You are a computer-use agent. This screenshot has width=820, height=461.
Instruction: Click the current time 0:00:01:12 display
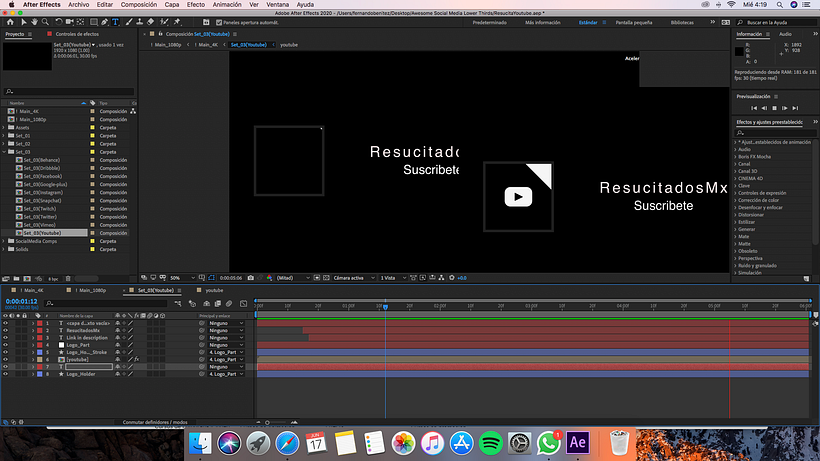coord(21,302)
